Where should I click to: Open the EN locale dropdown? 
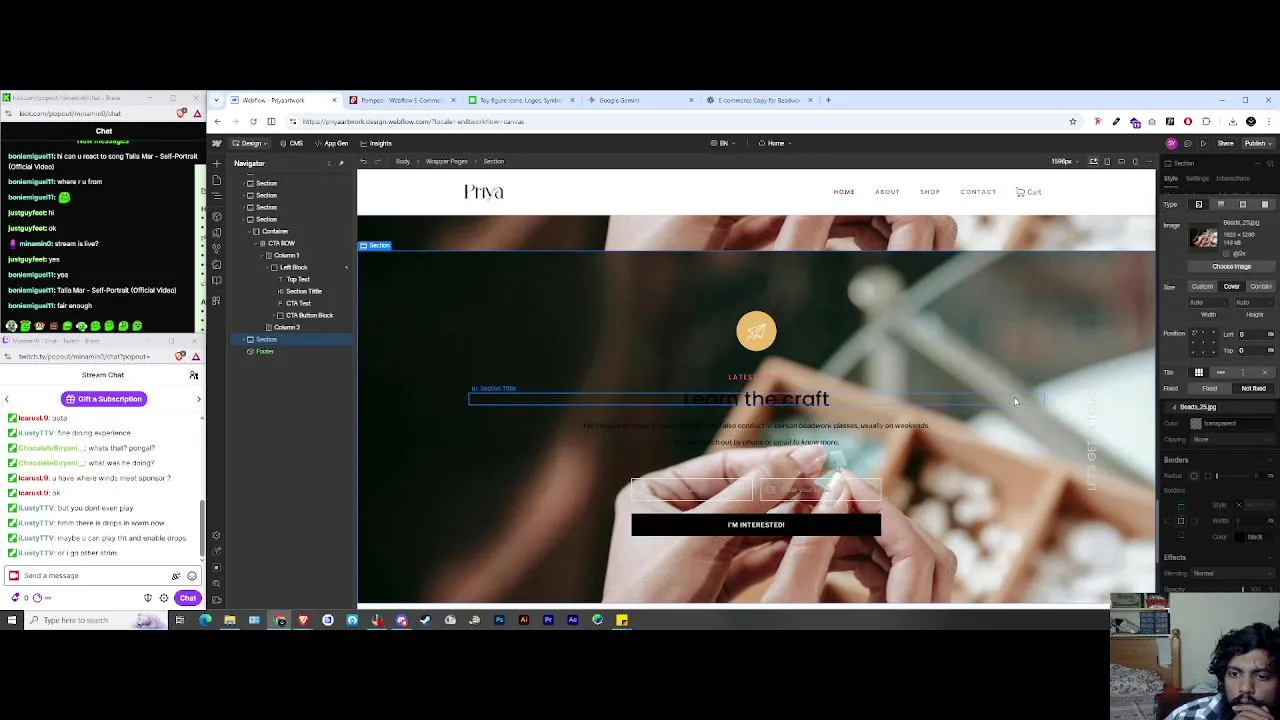[x=722, y=143]
